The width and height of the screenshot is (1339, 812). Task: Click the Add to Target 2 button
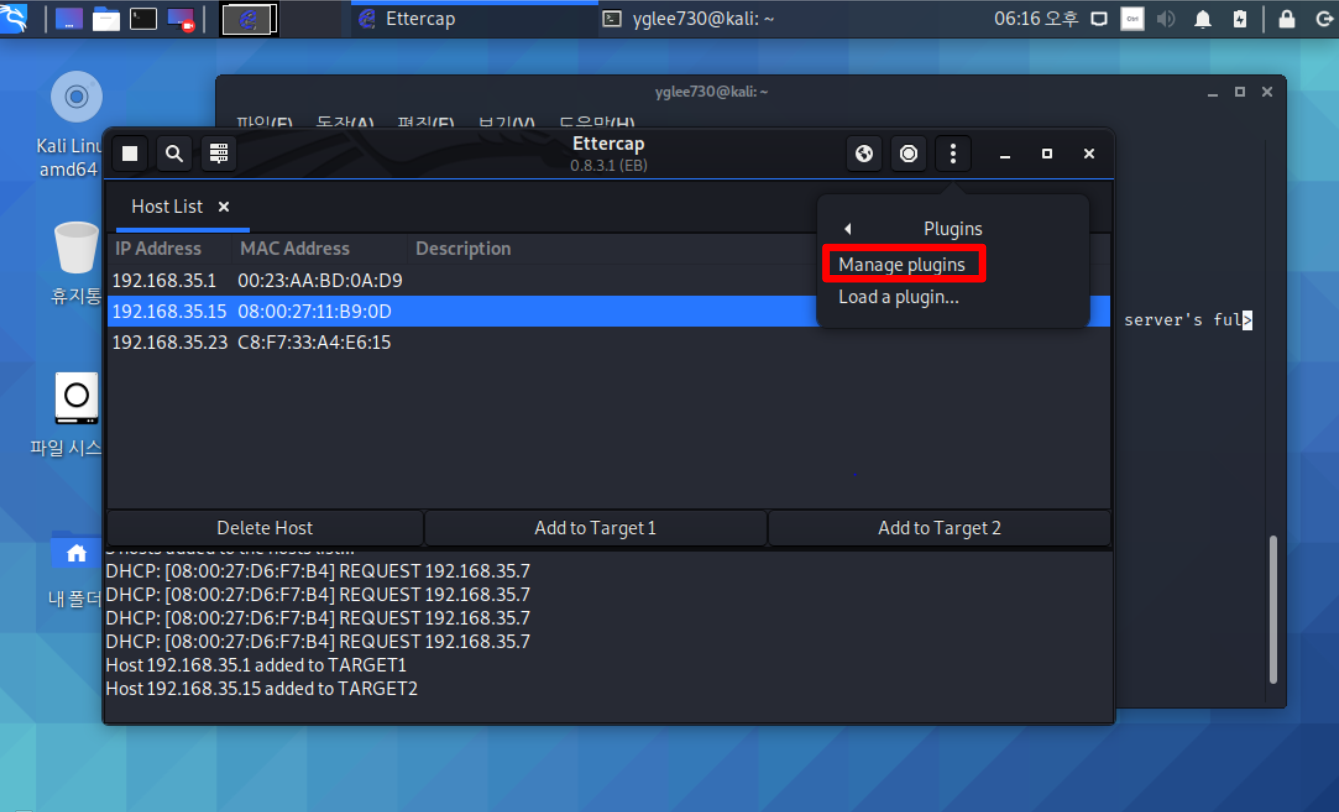click(x=939, y=528)
